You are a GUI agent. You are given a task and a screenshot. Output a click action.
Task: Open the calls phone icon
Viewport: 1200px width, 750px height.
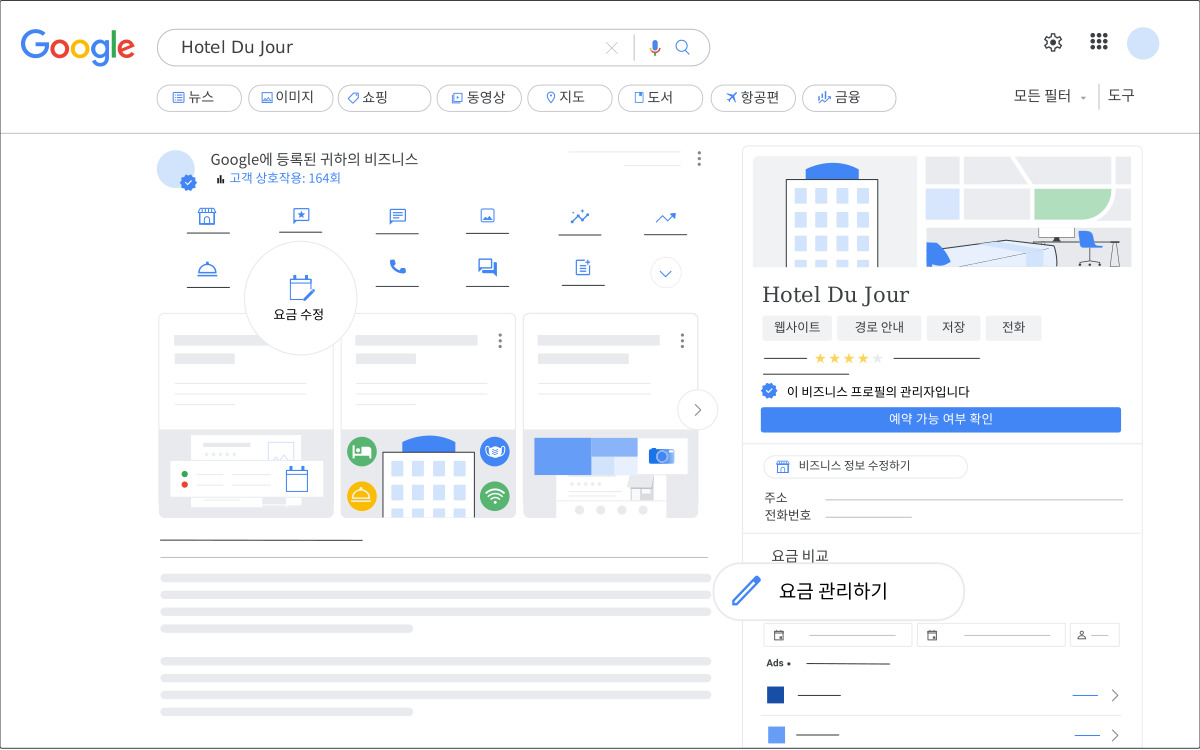(x=397, y=268)
